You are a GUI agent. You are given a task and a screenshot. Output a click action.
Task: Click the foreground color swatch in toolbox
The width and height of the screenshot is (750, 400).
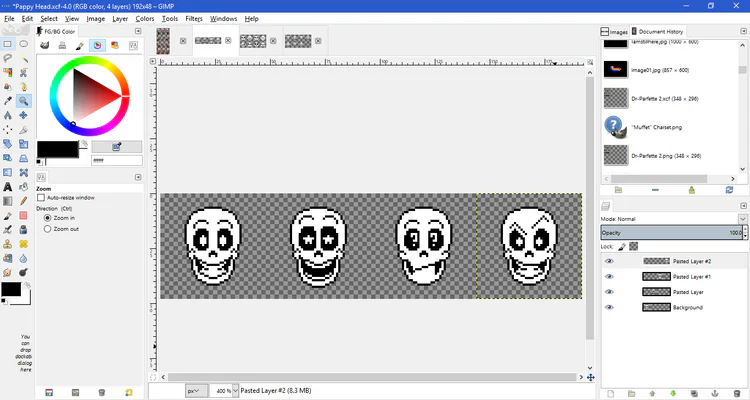pos(11,289)
